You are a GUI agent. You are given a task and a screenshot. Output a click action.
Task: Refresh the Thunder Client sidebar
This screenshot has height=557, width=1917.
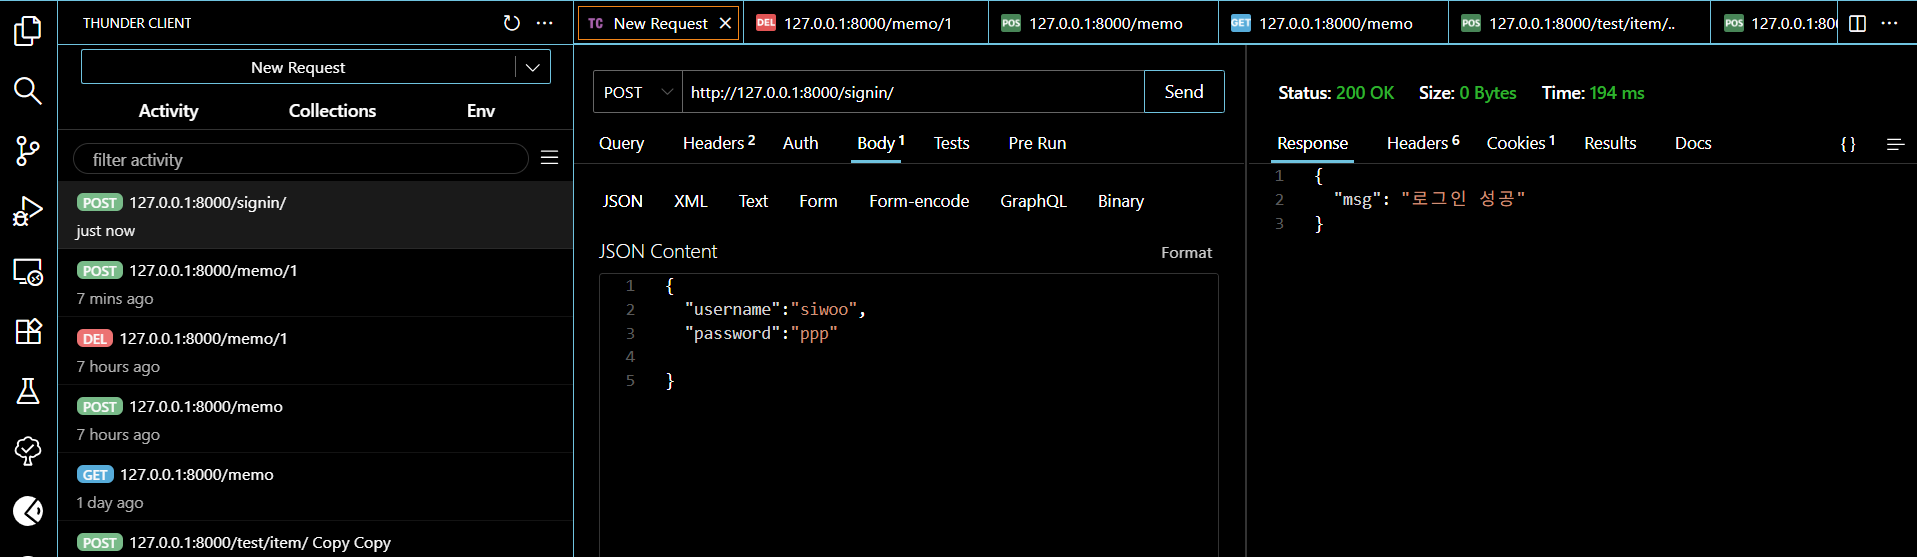tap(512, 23)
